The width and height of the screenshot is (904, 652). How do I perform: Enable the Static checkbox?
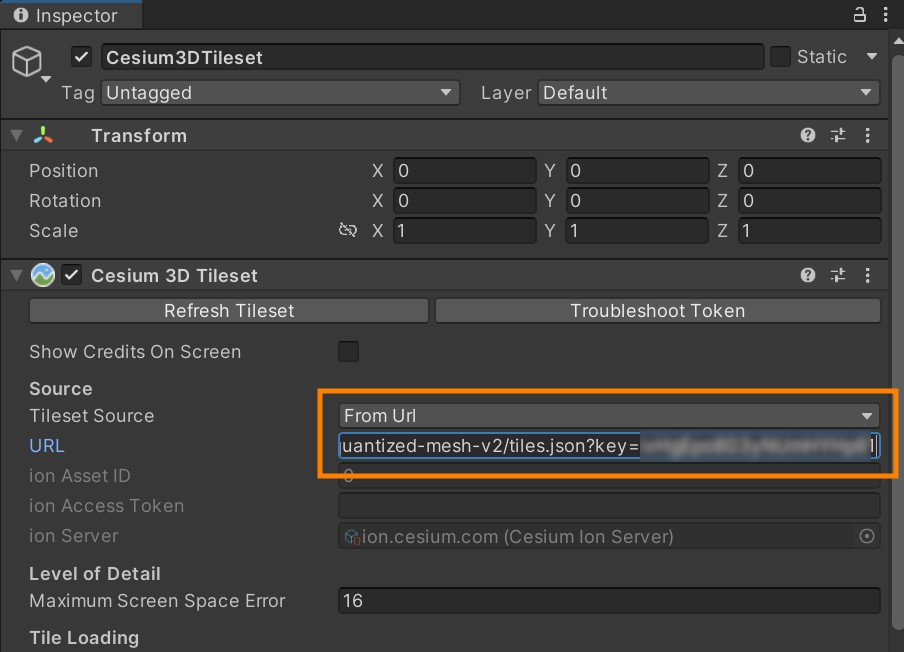[781, 57]
